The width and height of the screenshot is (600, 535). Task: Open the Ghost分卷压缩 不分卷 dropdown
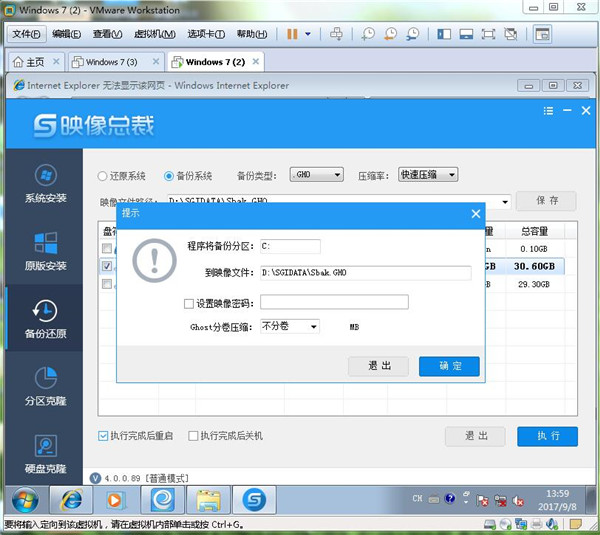click(x=290, y=326)
